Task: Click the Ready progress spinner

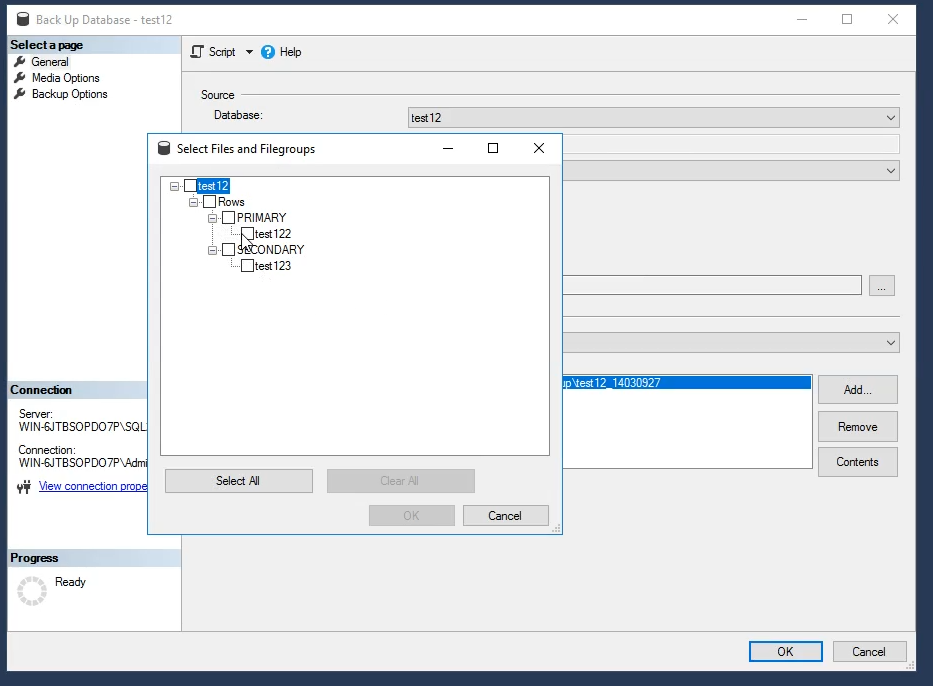Action: click(x=32, y=591)
